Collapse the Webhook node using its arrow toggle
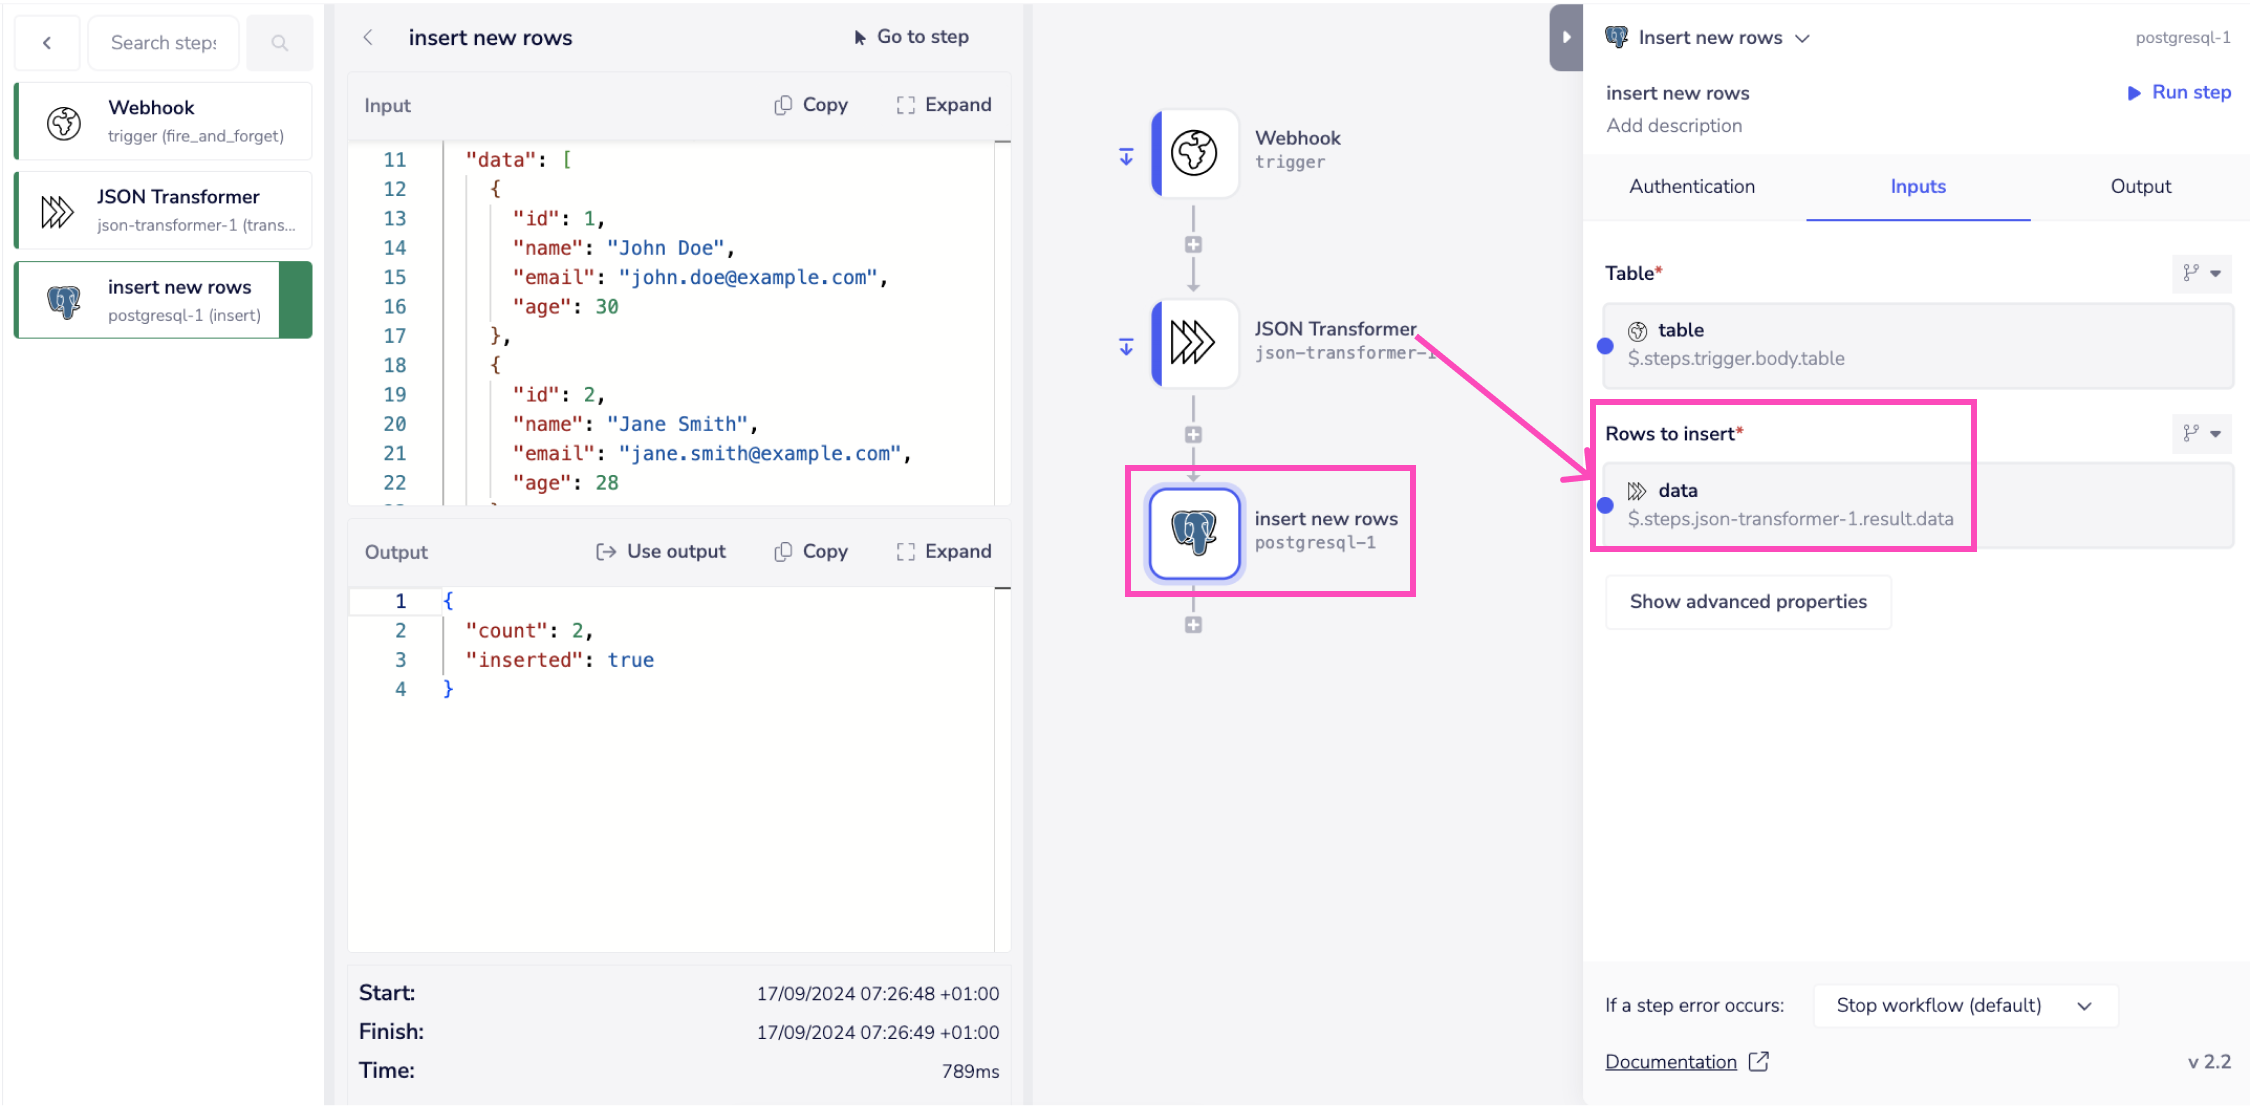This screenshot has height=1106, width=2250. pyautogui.click(x=1127, y=155)
